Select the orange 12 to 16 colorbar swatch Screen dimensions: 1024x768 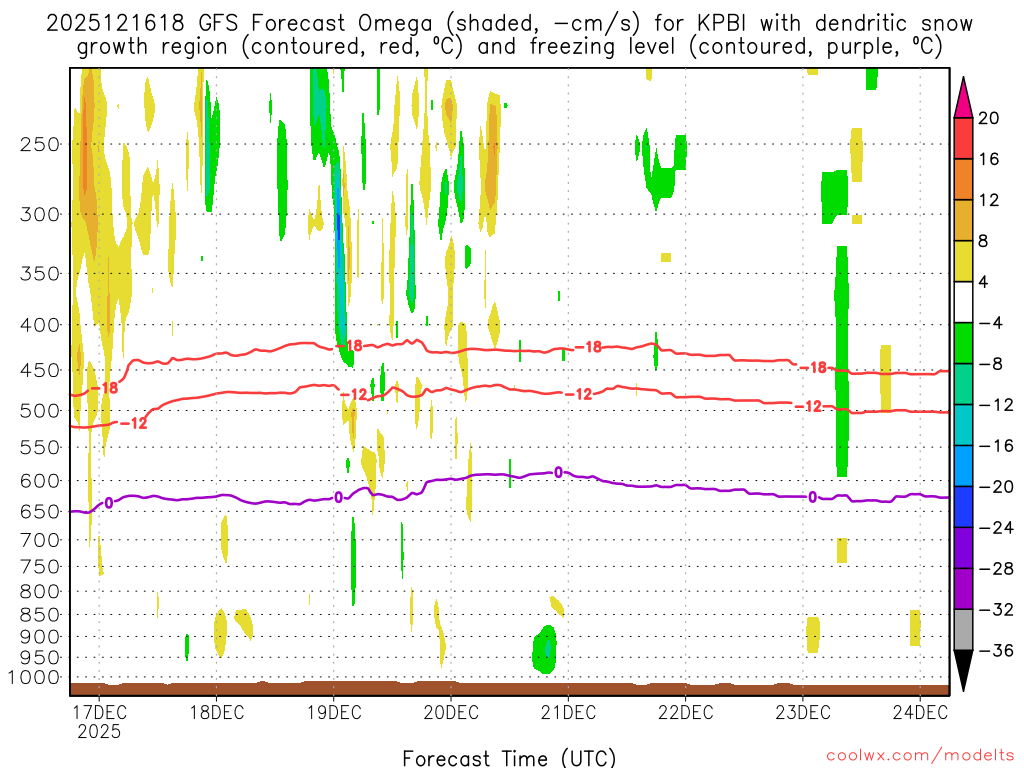click(963, 180)
